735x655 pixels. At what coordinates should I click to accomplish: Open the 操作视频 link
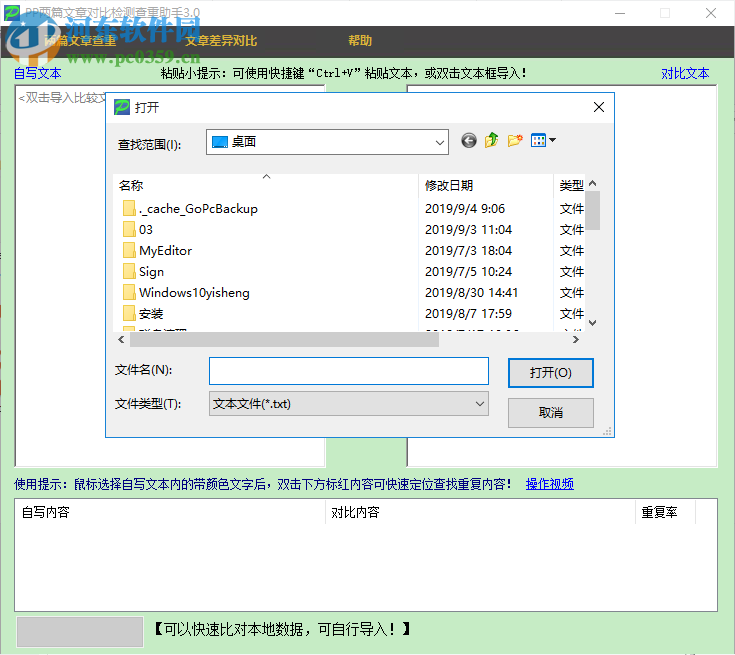(549, 483)
